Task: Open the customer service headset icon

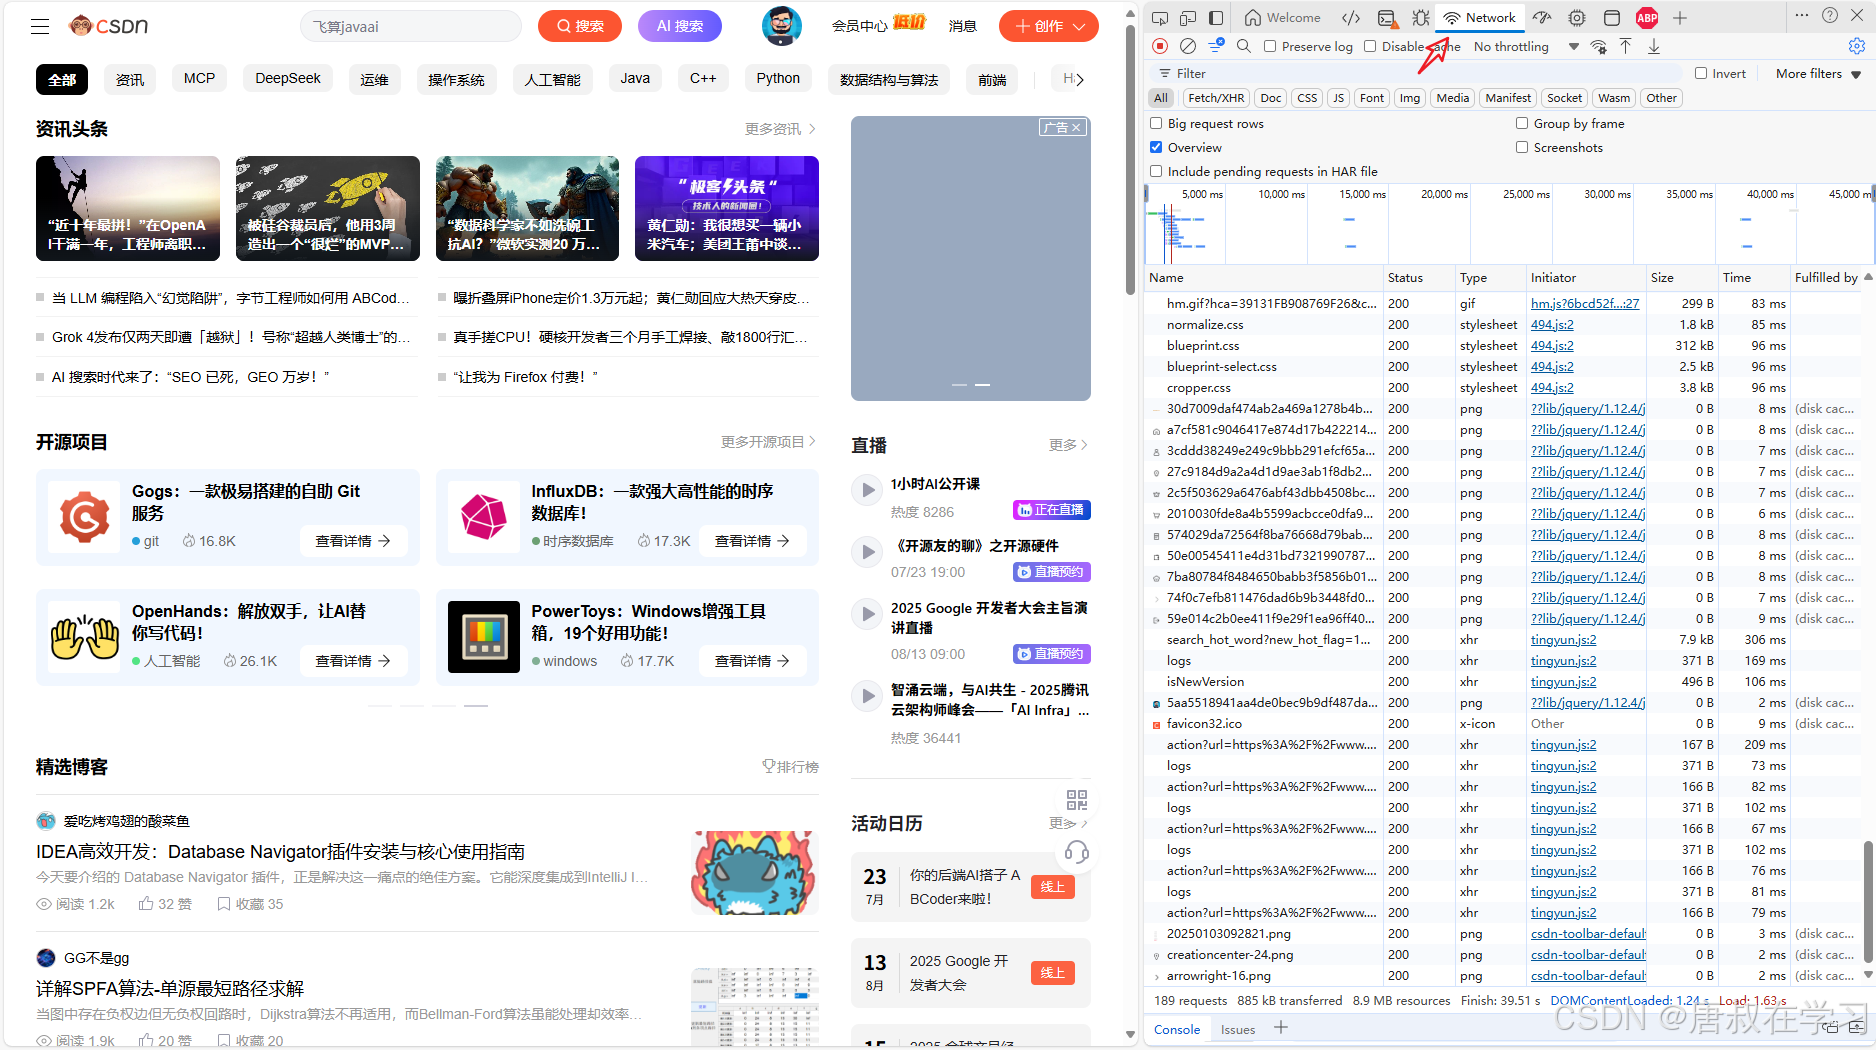Action: point(1077,852)
